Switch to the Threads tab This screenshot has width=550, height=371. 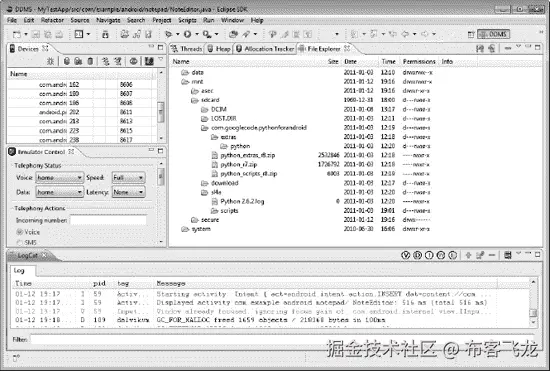[x=187, y=49]
